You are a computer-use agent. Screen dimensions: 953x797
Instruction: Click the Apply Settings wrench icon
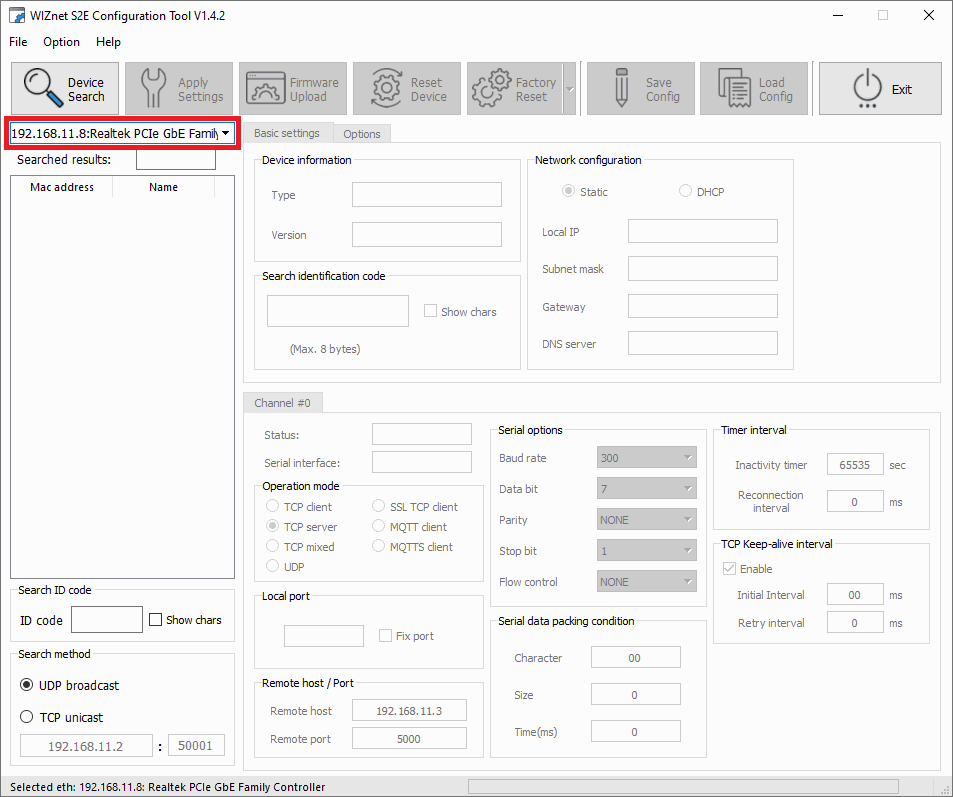pos(153,89)
